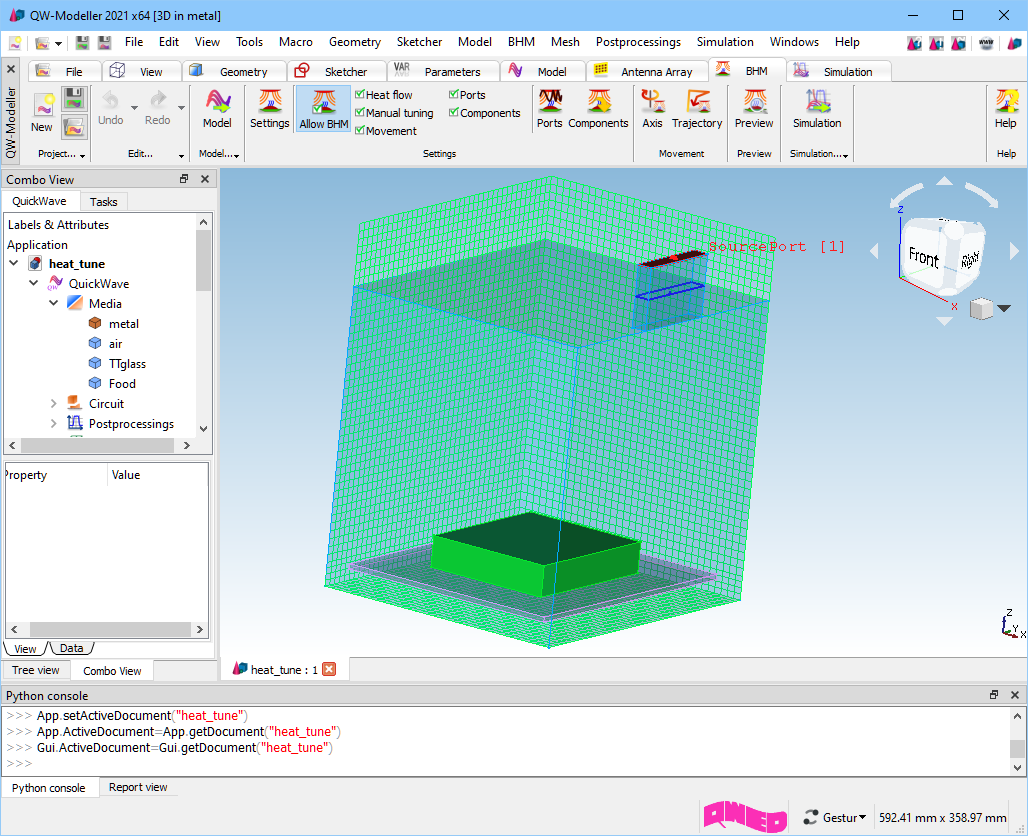The width and height of the screenshot is (1028, 836).
Task: Select the Movement Trajectory tool
Action: pos(697,109)
